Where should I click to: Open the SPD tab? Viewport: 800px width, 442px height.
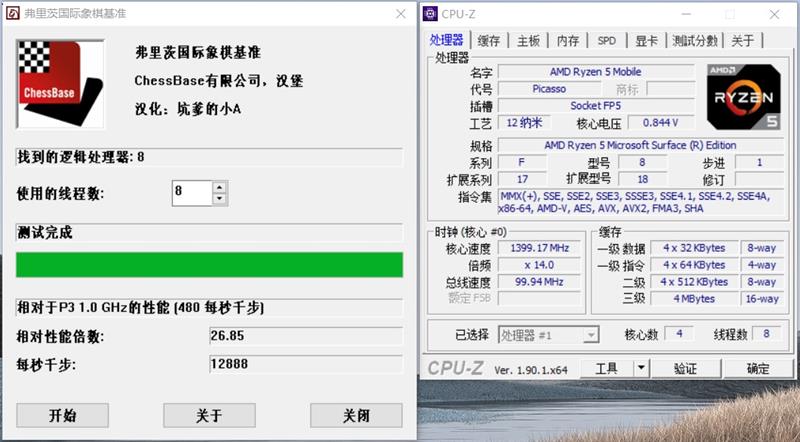[x=607, y=41]
